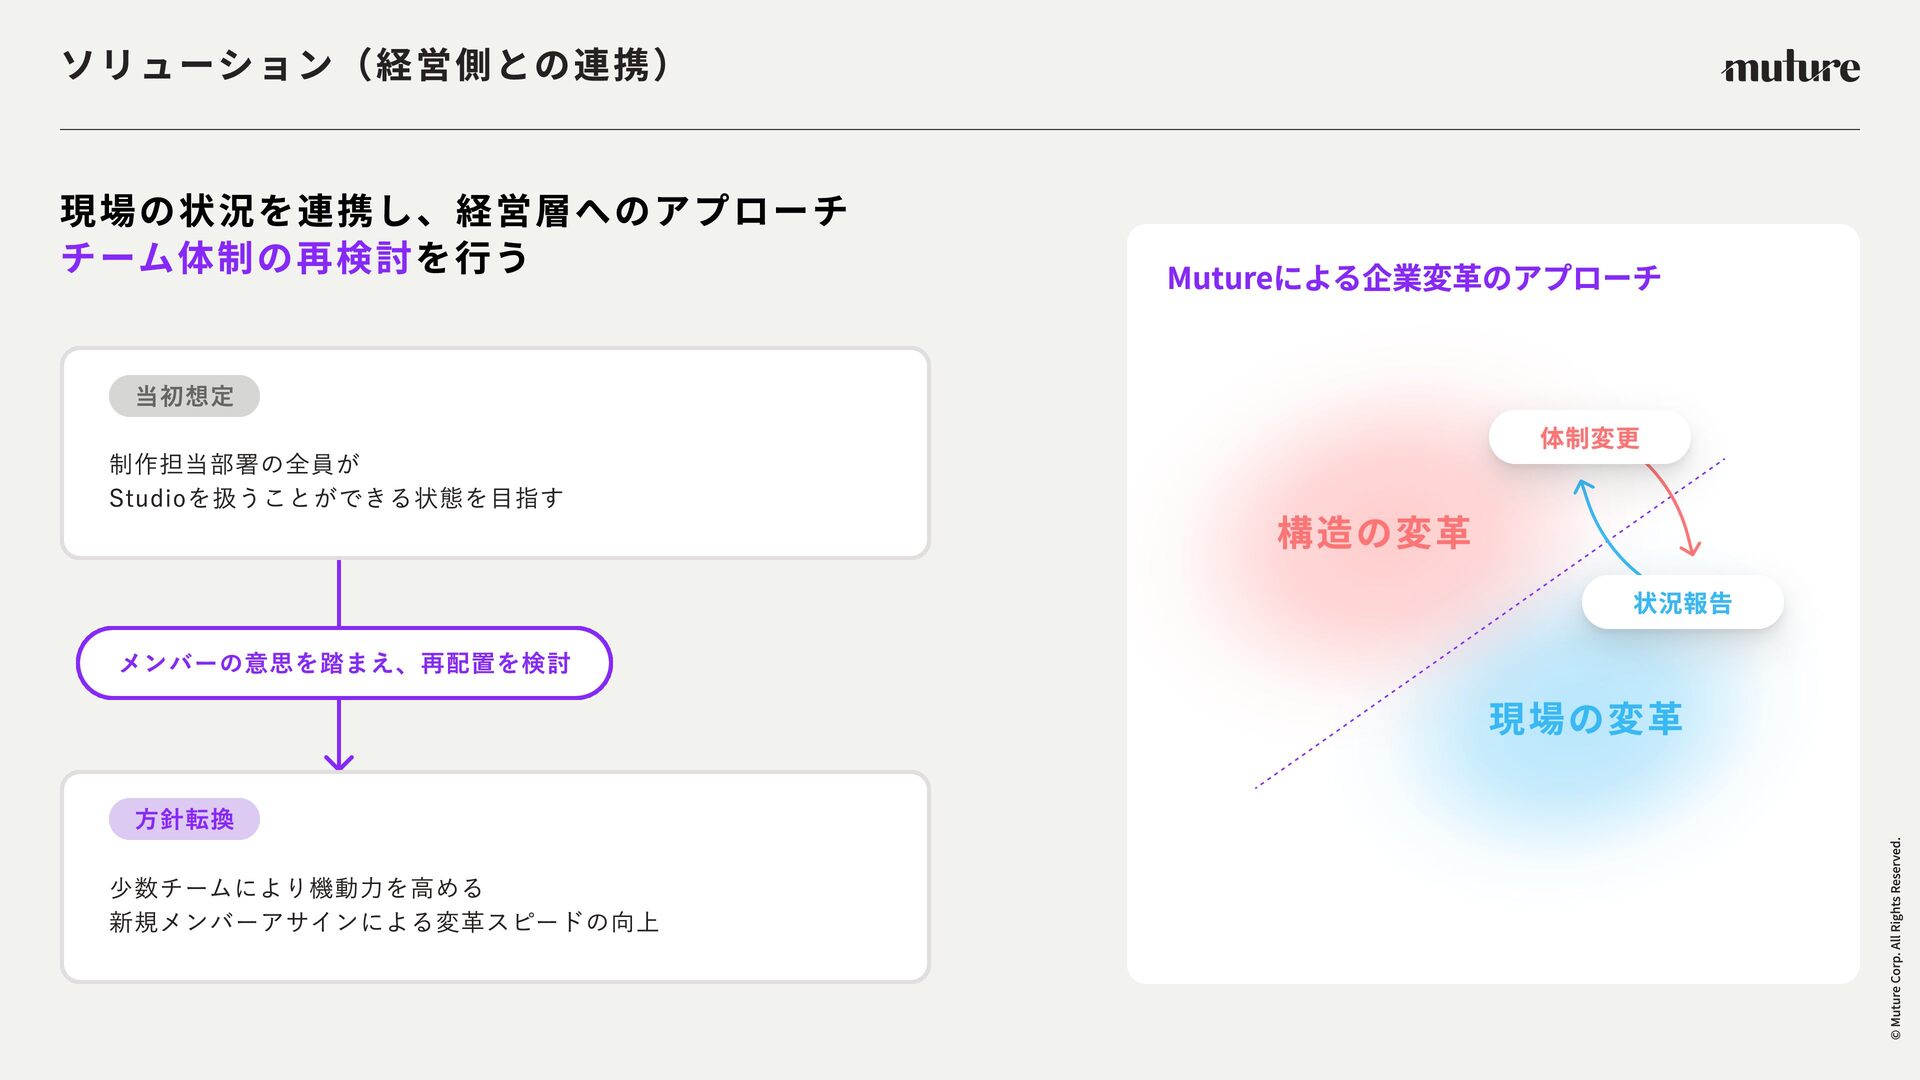The width and height of the screenshot is (1920, 1080).
Task: Click the 現場の変革 blue text
Action: 1586,719
